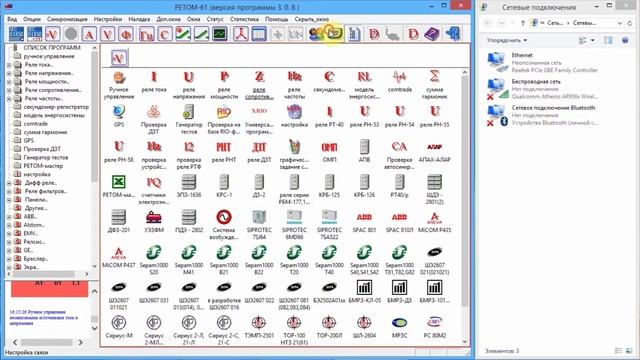Image resolution: width=640 pixels, height=360 pixels.
Task: Open the SPAC 801 ABB icon
Action: 364,222
